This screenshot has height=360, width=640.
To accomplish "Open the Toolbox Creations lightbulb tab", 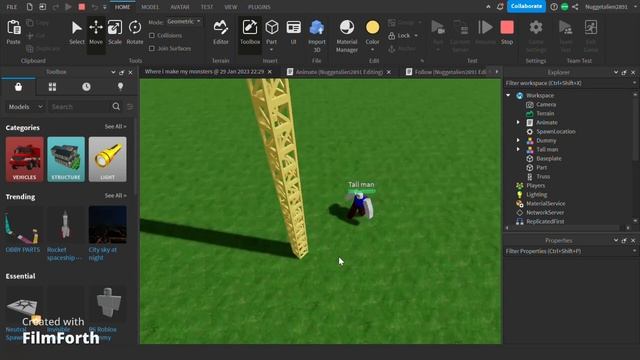I will [x=120, y=87].
